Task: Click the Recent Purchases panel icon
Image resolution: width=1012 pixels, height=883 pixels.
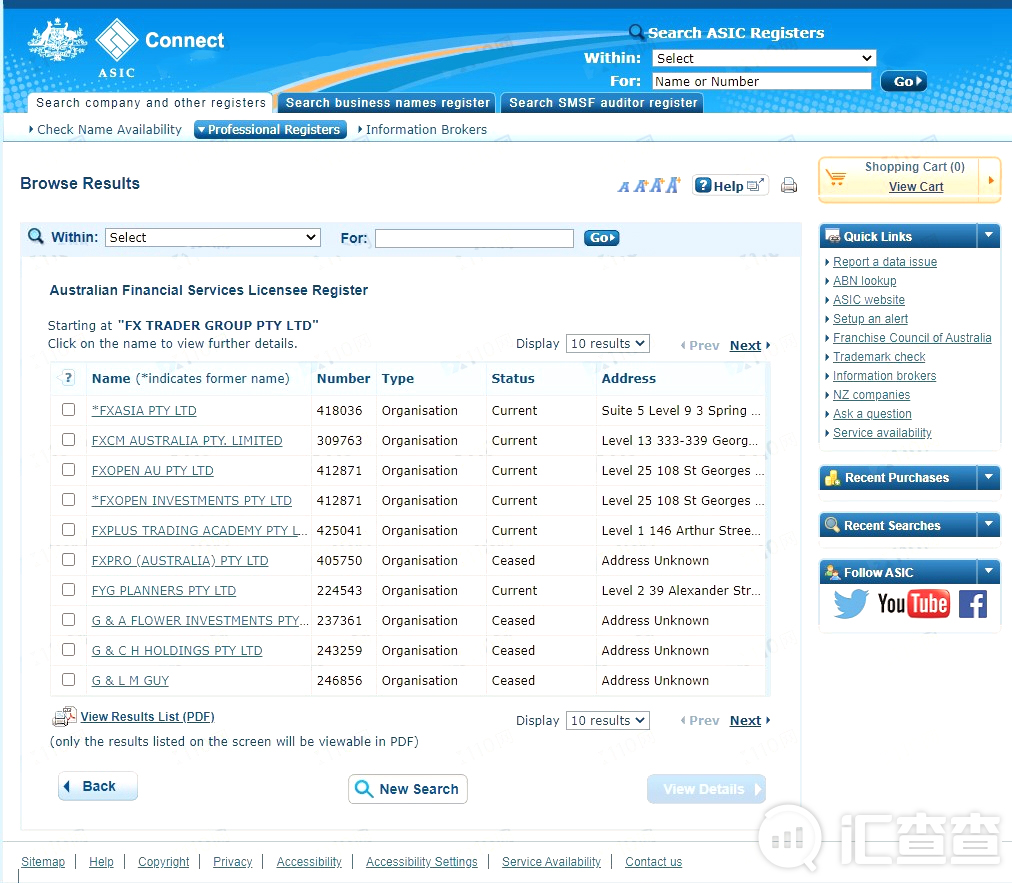Action: tap(833, 478)
